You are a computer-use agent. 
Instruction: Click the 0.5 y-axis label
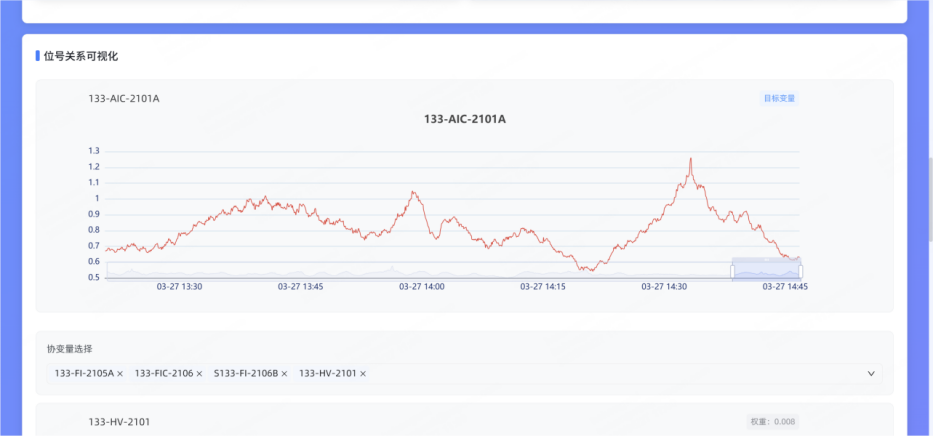[x=93, y=278]
